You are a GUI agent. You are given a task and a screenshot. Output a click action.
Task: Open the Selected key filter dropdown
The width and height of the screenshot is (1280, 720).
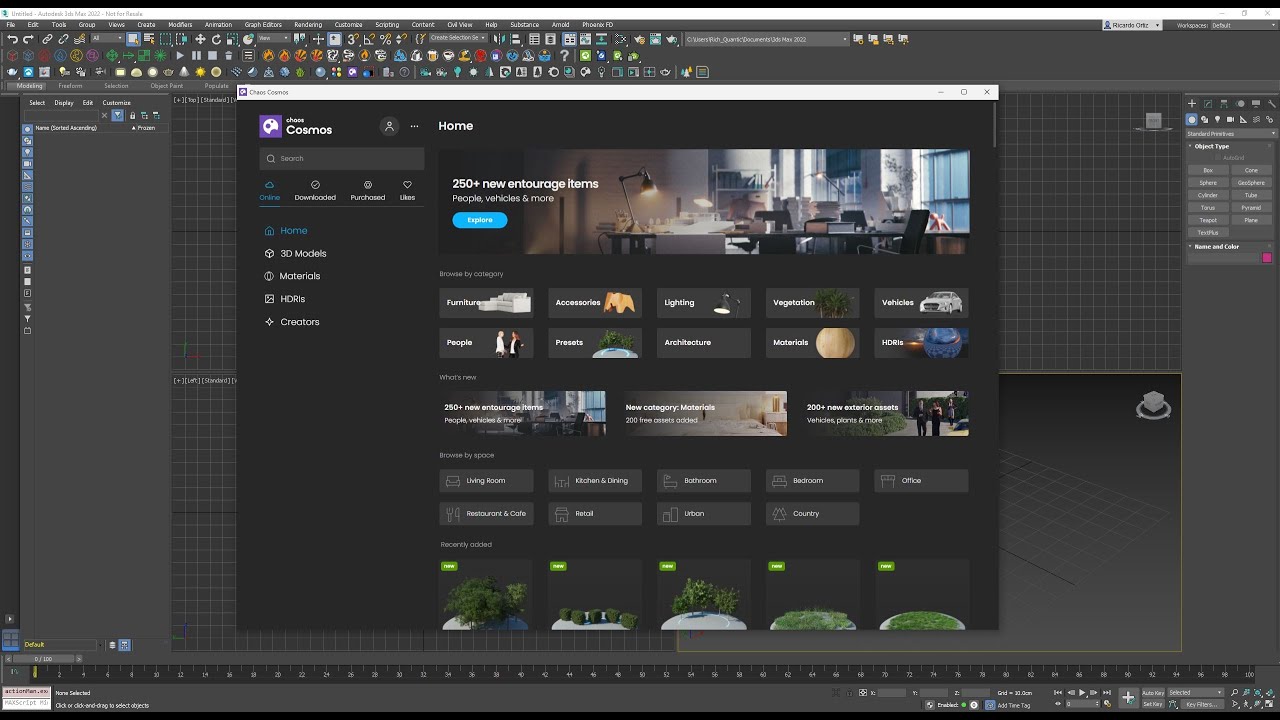(x=1196, y=693)
